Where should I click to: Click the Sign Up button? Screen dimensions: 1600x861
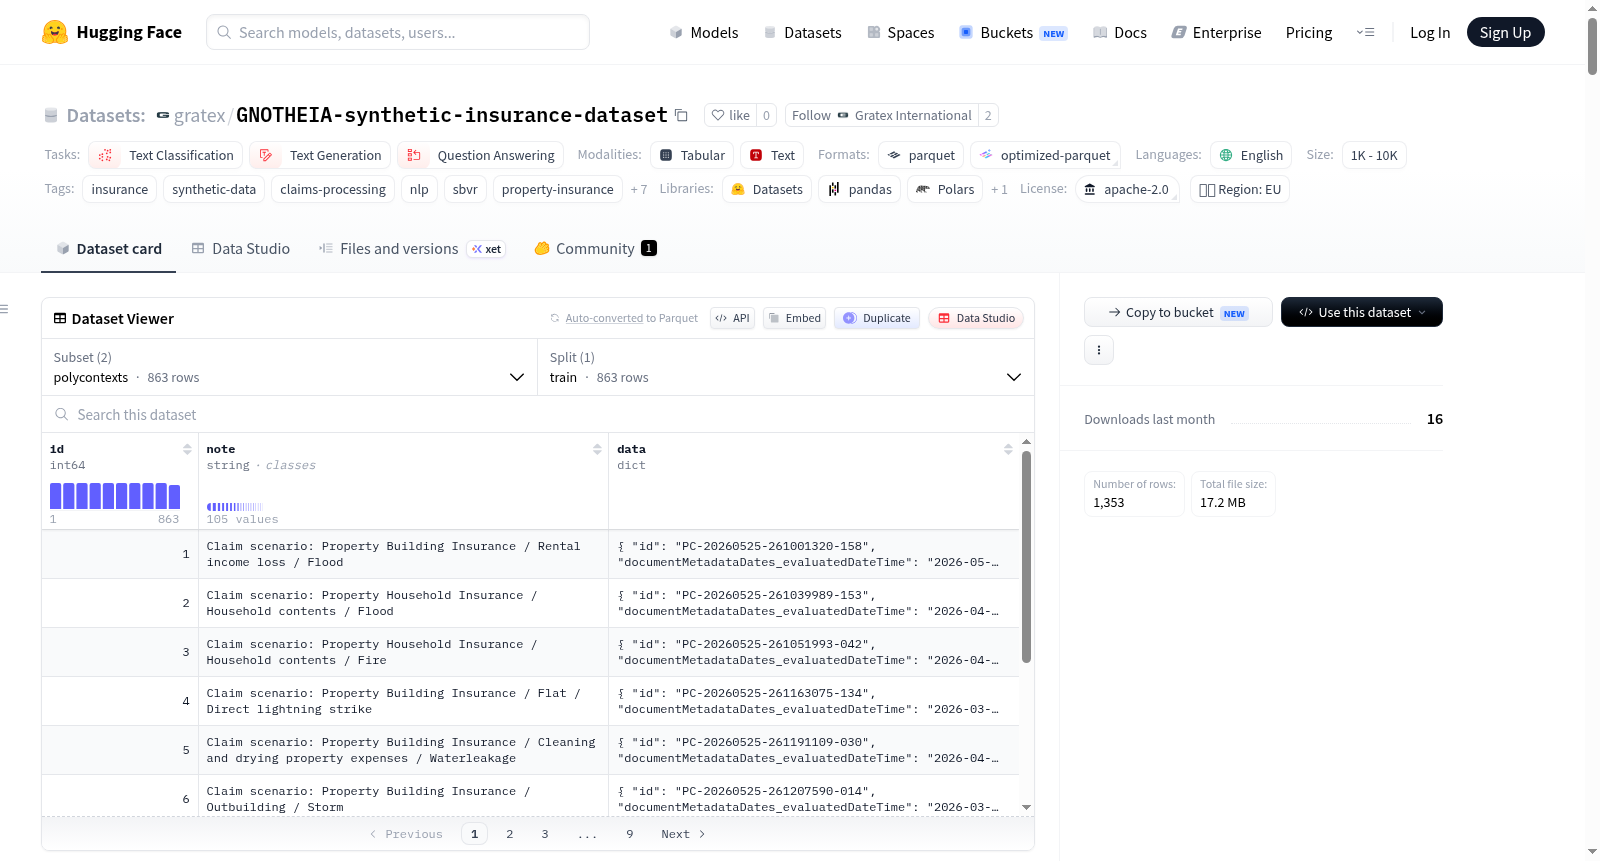pos(1505,32)
